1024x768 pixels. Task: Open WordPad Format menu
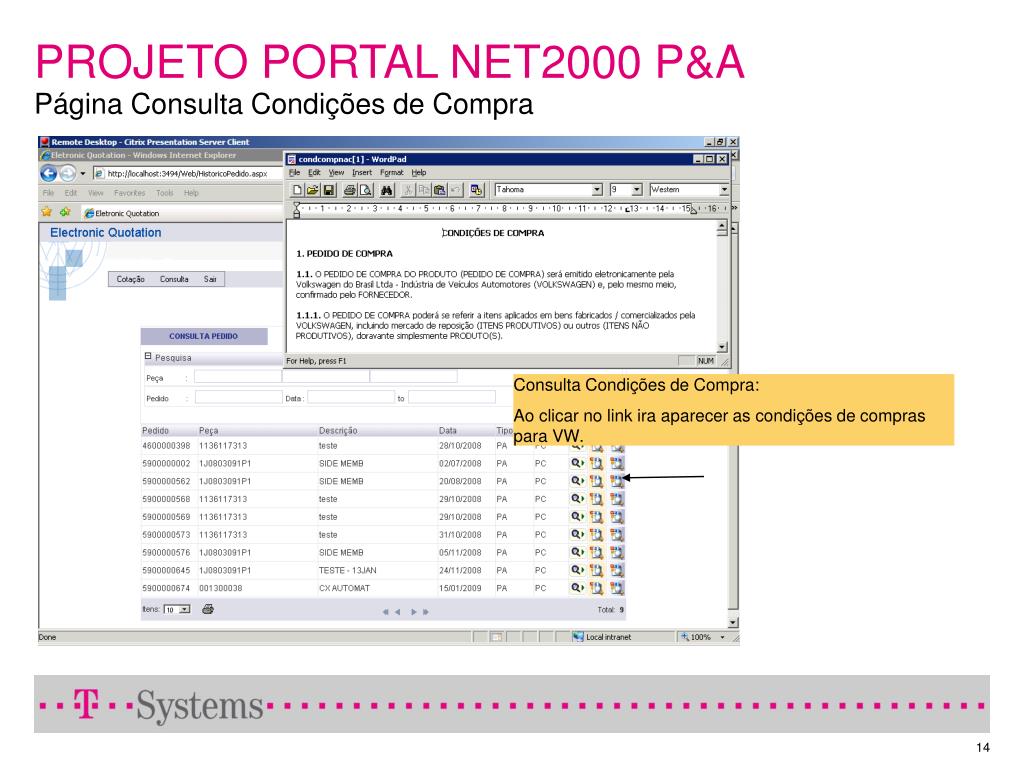[391, 173]
